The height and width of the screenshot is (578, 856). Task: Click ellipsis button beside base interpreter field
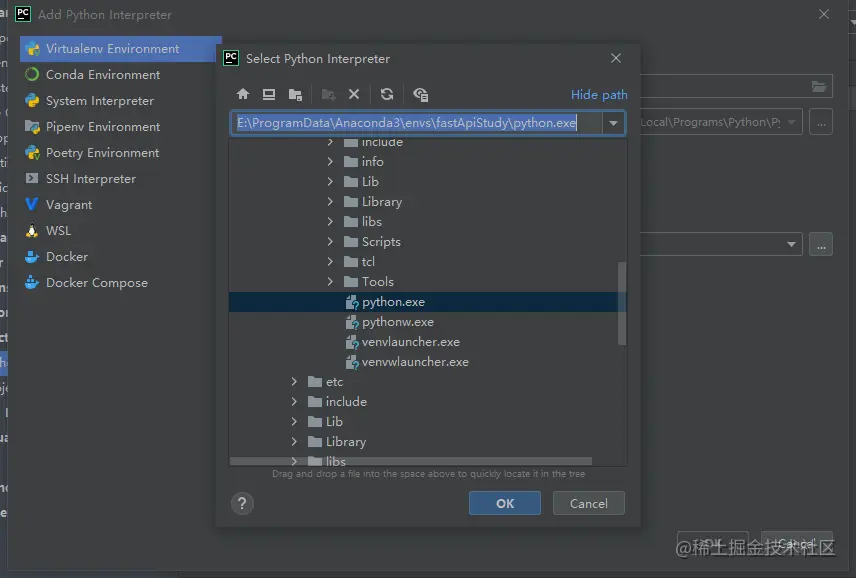(821, 122)
